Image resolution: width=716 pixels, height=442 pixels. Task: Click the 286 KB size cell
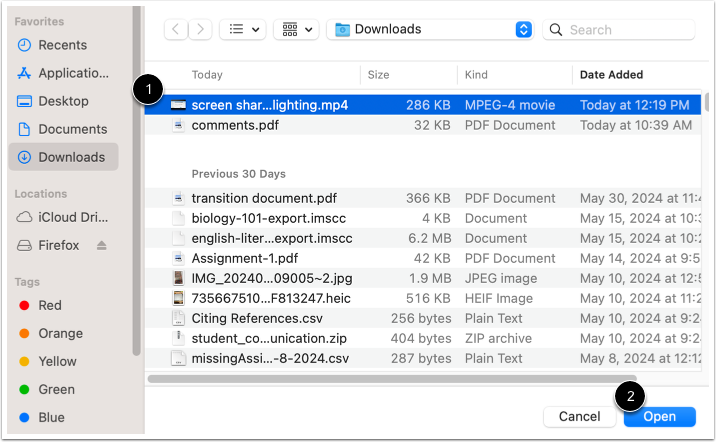point(428,105)
